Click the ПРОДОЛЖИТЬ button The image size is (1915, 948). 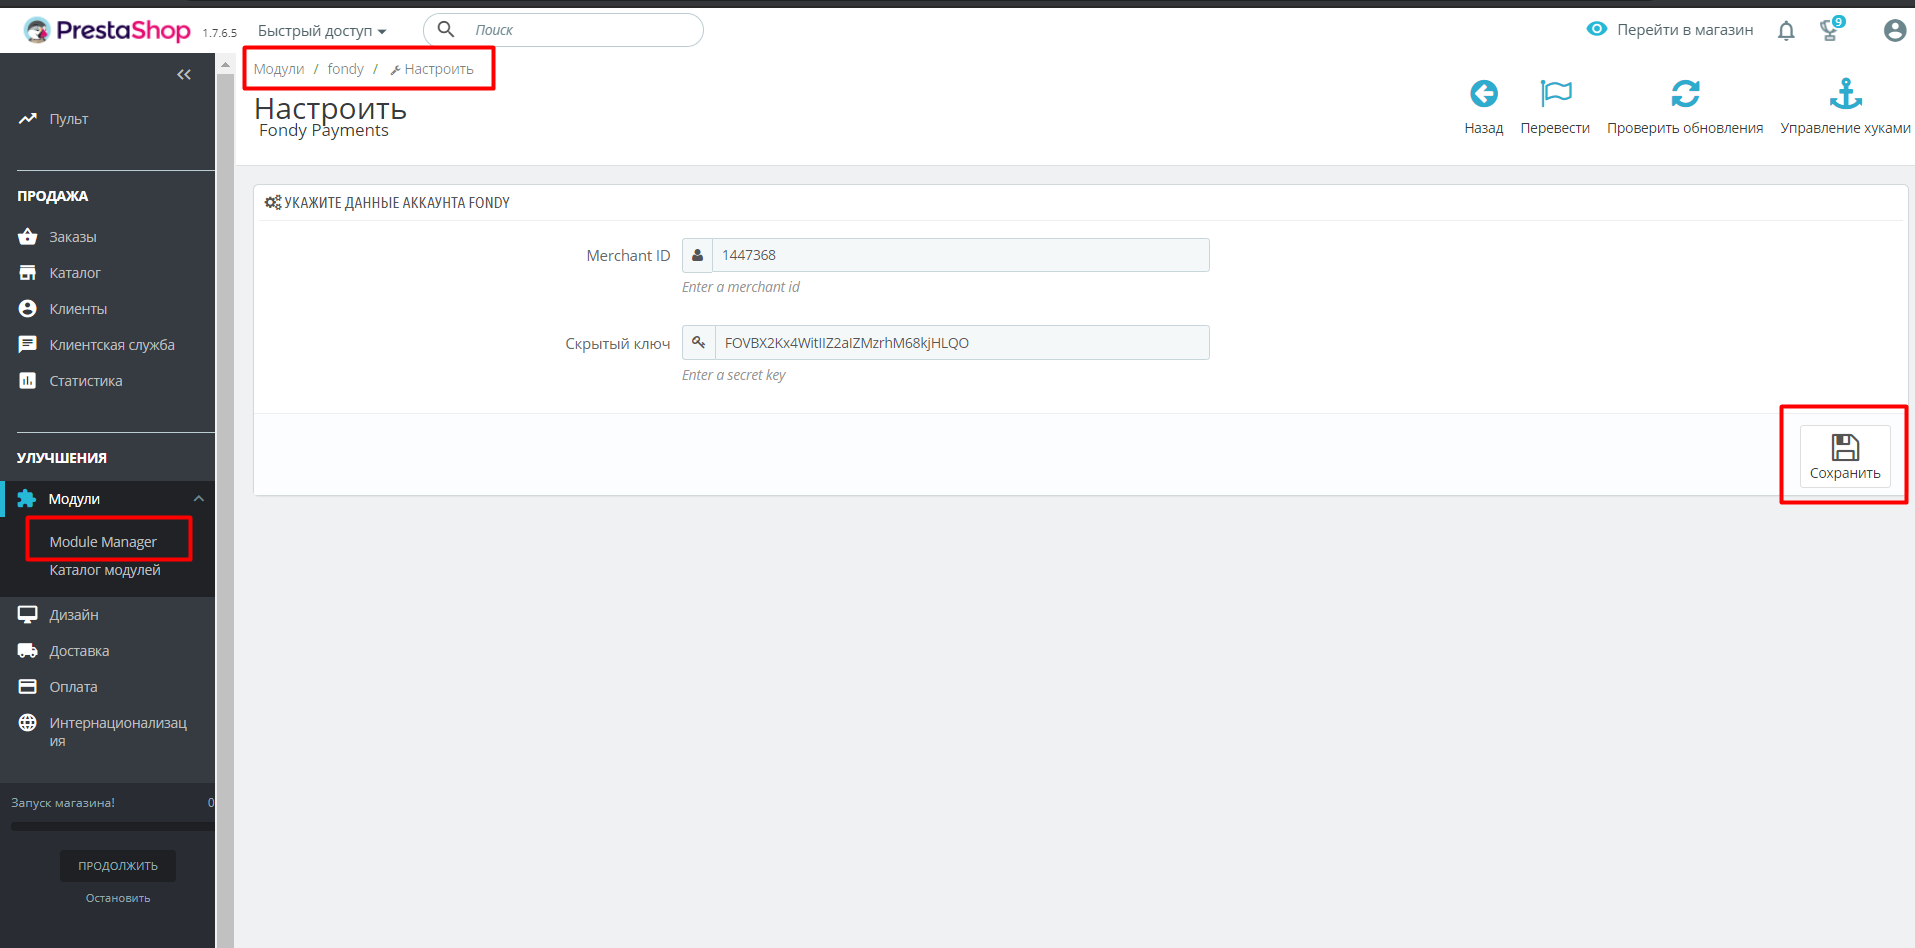pos(118,866)
